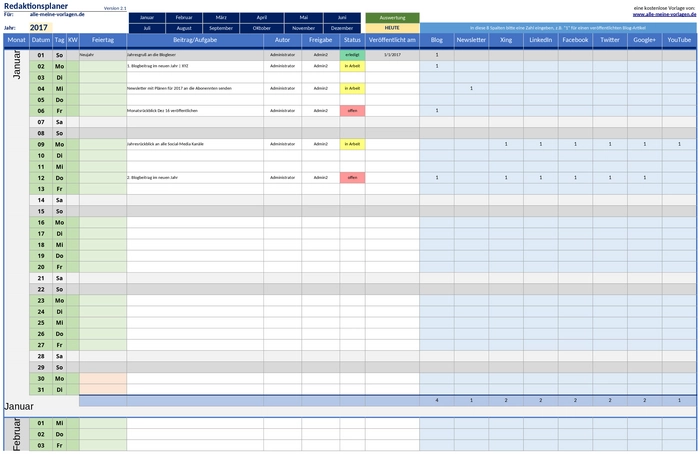This screenshot has width=700, height=454.
Task: Click the YouTube column header
Action: [x=679, y=40]
